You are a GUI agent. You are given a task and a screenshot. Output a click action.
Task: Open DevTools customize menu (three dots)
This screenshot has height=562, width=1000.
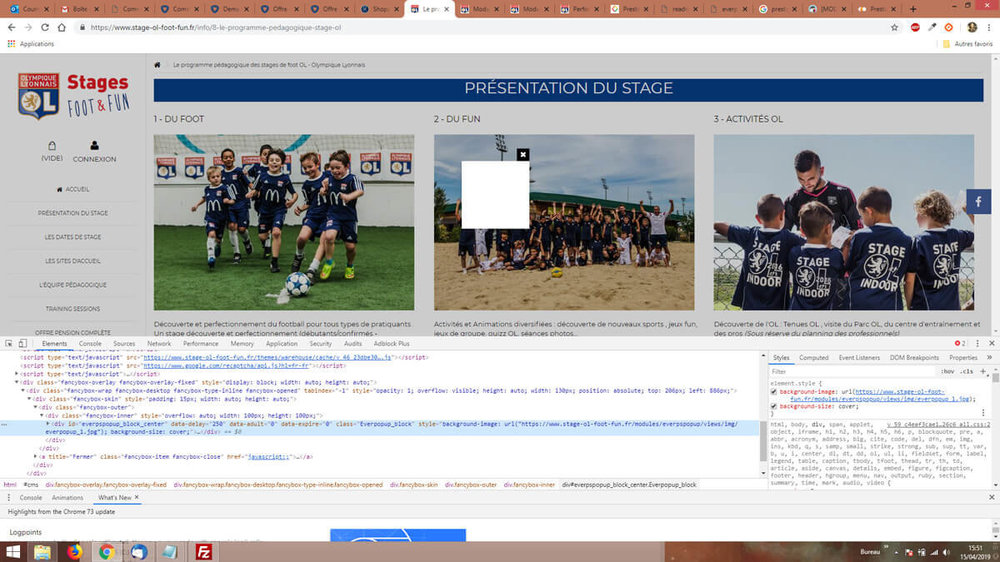point(977,343)
